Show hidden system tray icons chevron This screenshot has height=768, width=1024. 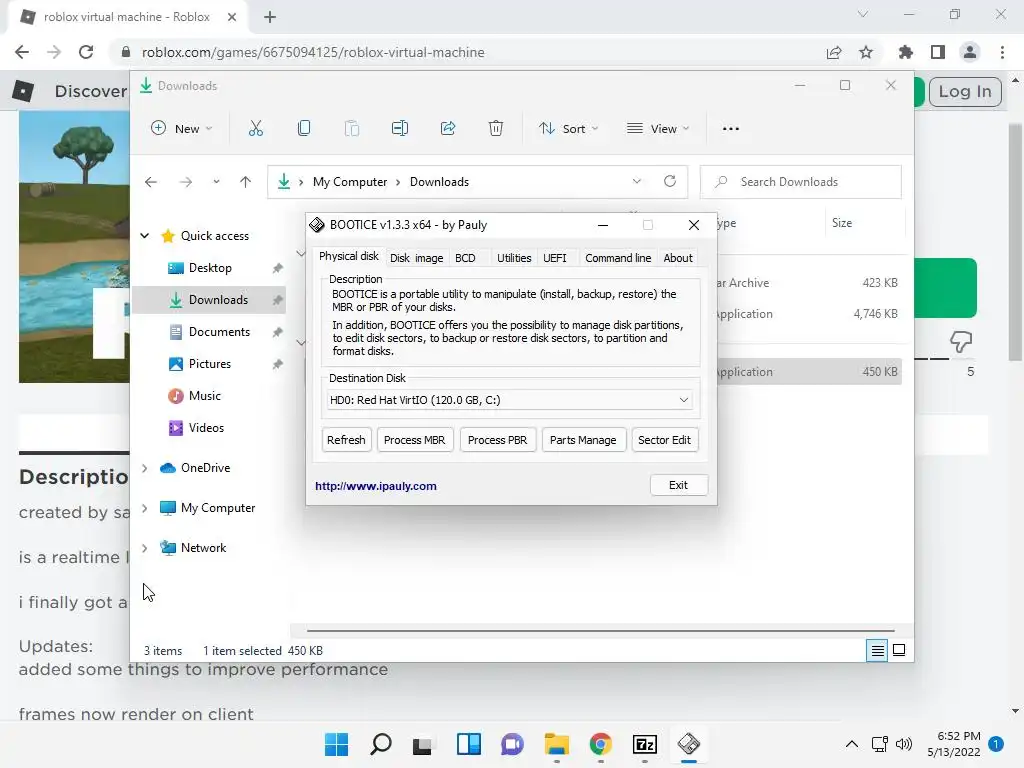852,744
